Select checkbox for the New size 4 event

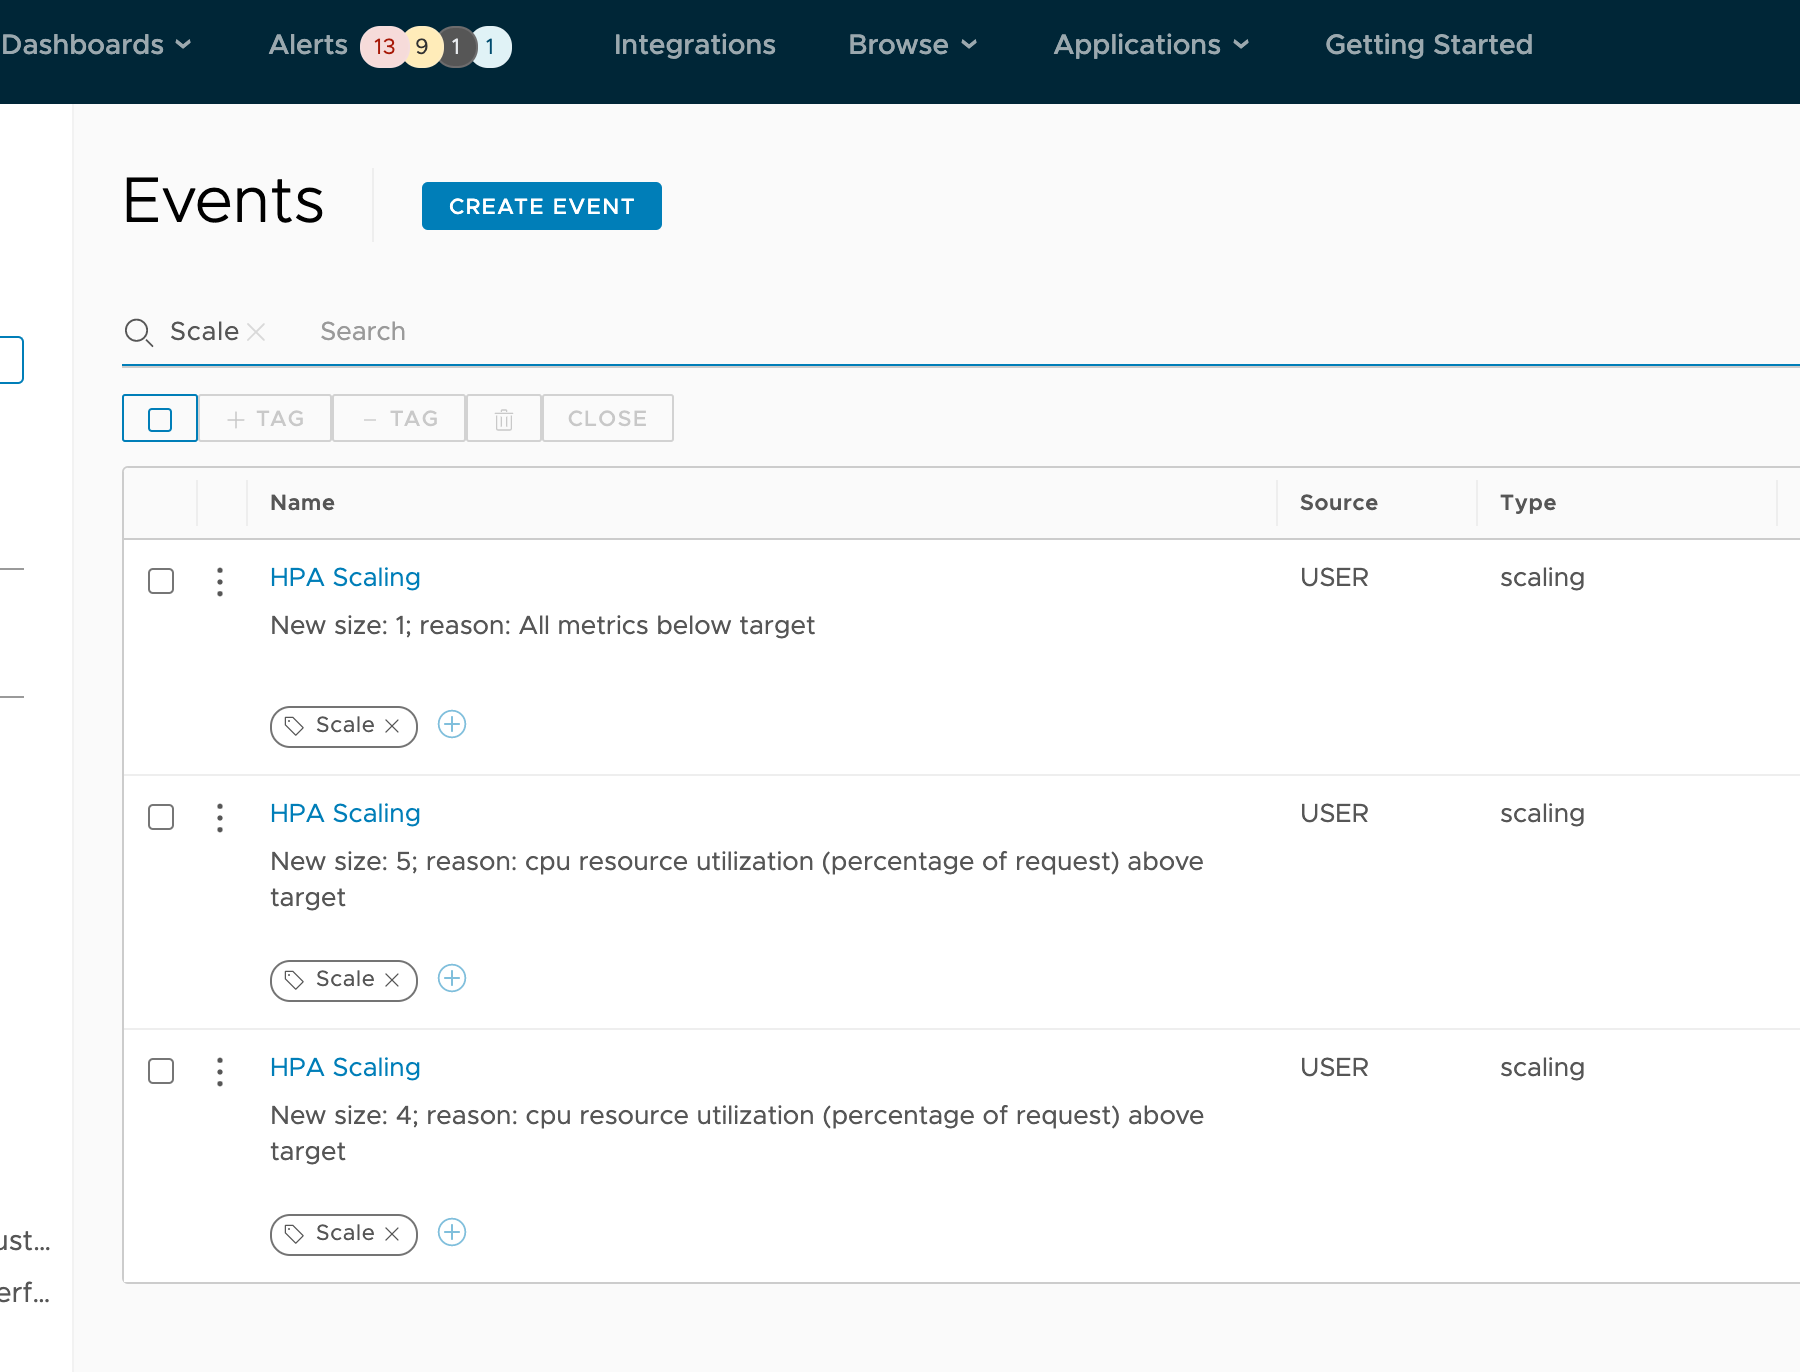[x=161, y=1071]
